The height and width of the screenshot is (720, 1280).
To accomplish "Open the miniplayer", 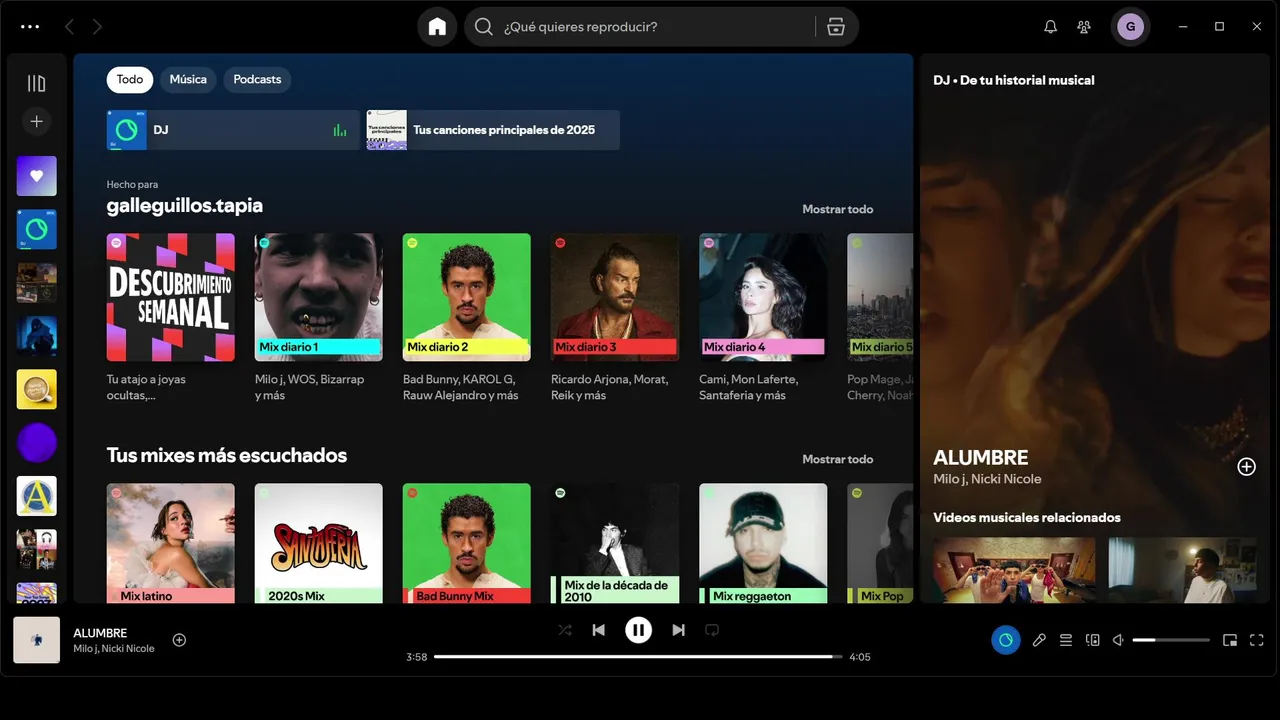I will [x=1230, y=640].
